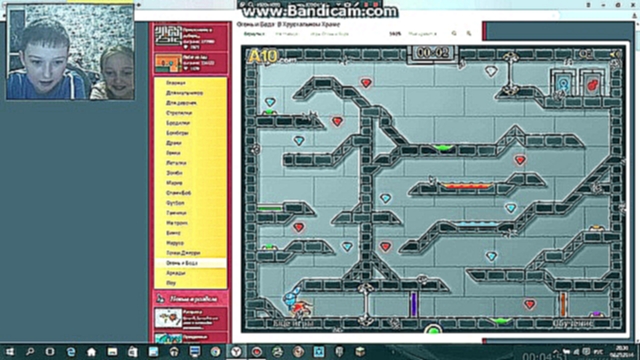The width and height of the screenshot is (640, 360).
Task: Open the Windows Start menu
Action: point(9,351)
